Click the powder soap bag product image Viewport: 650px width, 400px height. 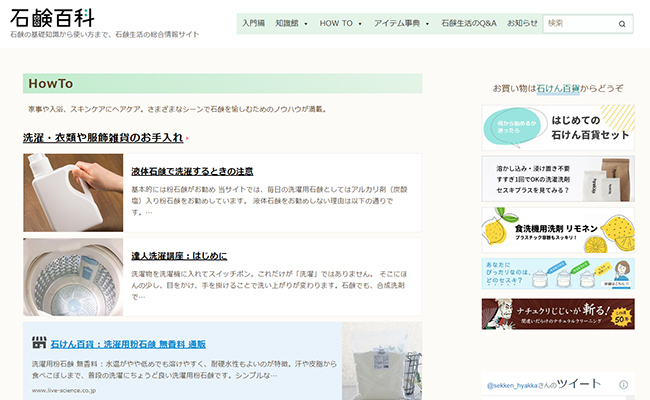382,361
